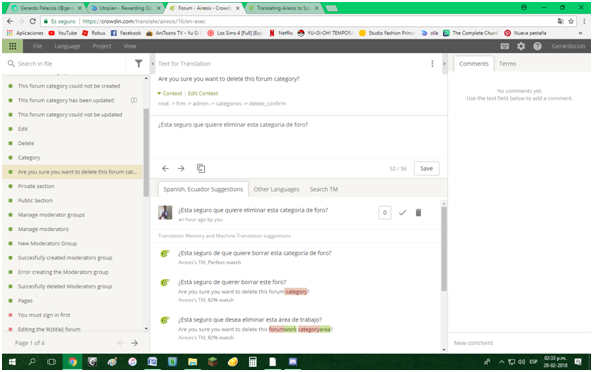This screenshot has width=593, height=372.
Task: Go to previous string with left arrow
Action: tap(165, 169)
